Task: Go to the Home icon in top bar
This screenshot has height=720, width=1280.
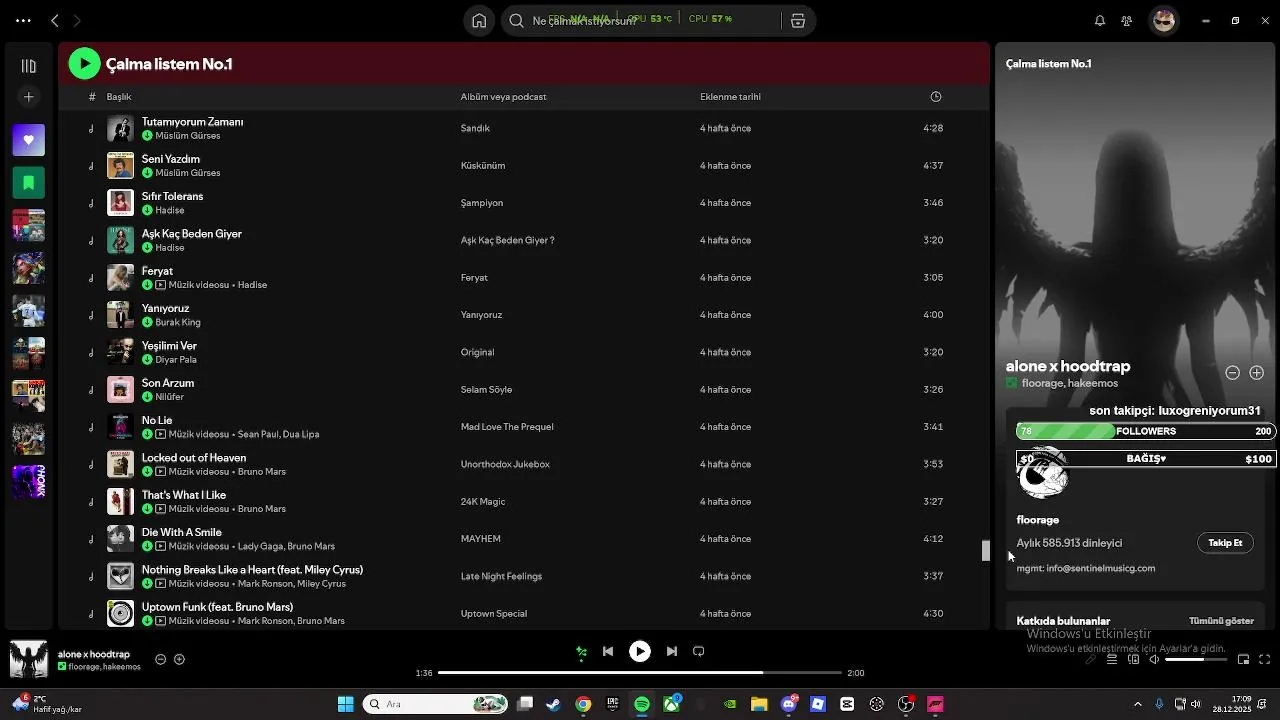Action: (x=479, y=20)
